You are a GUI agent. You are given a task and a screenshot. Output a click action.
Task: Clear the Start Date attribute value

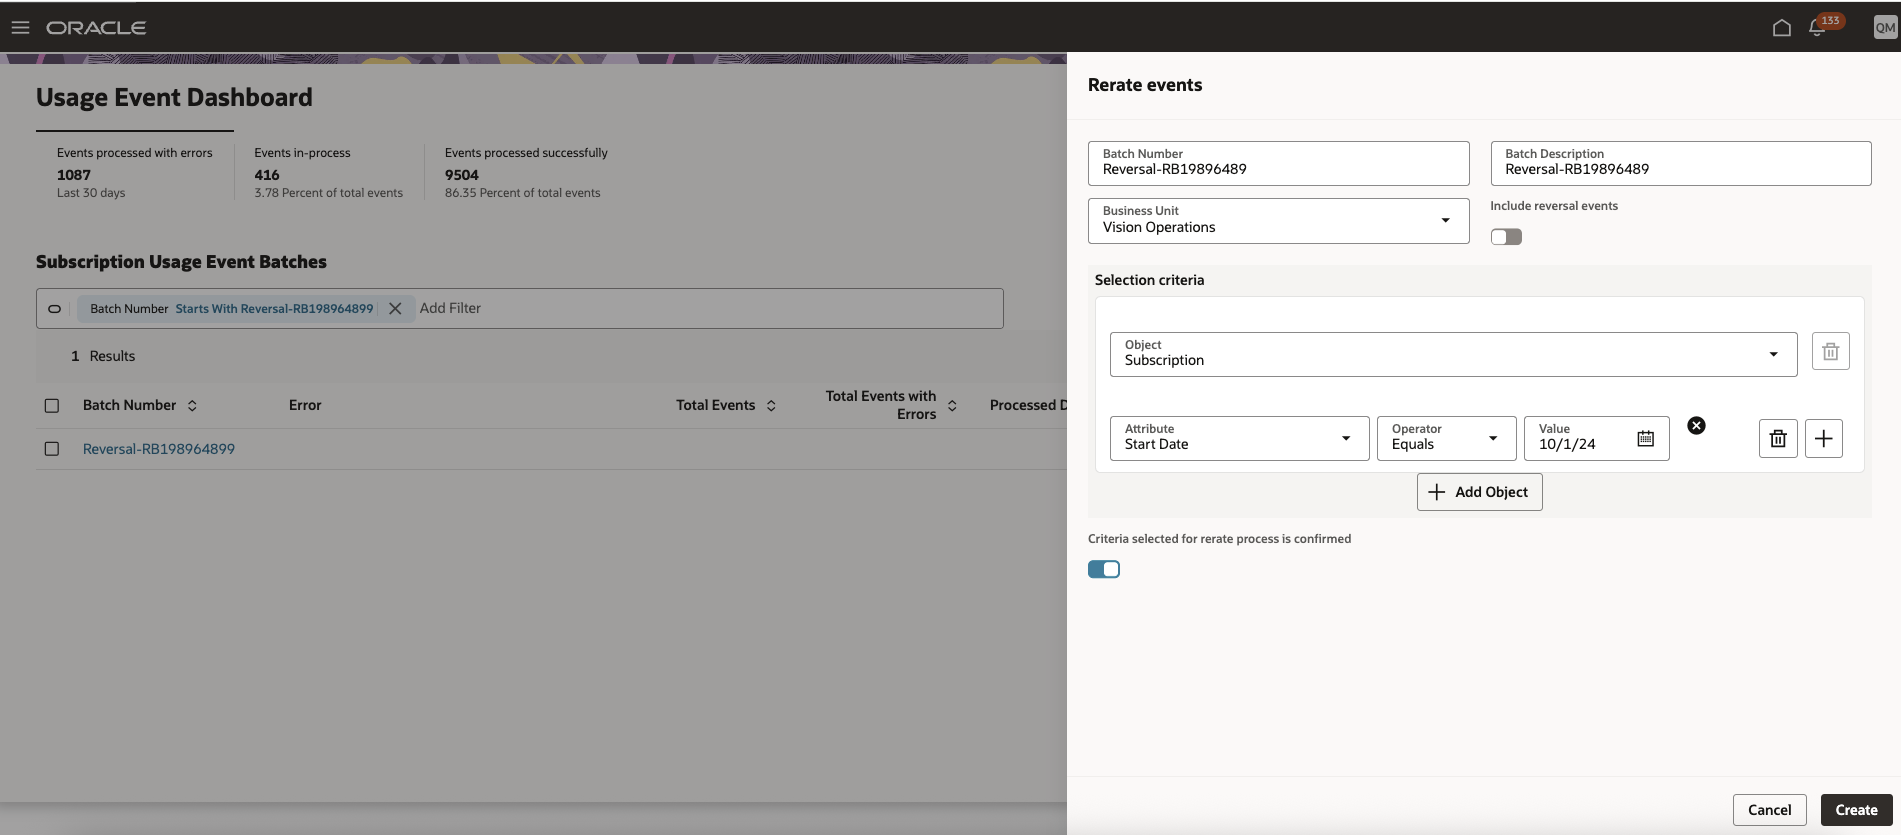tap(1696, 425)
